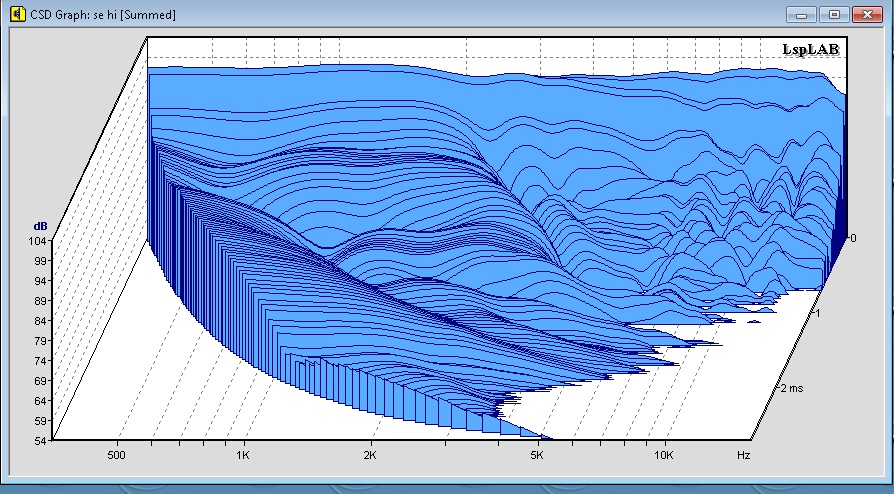
Task: Click the 10K frequency axis label
Action: click(x=664, y=455)
